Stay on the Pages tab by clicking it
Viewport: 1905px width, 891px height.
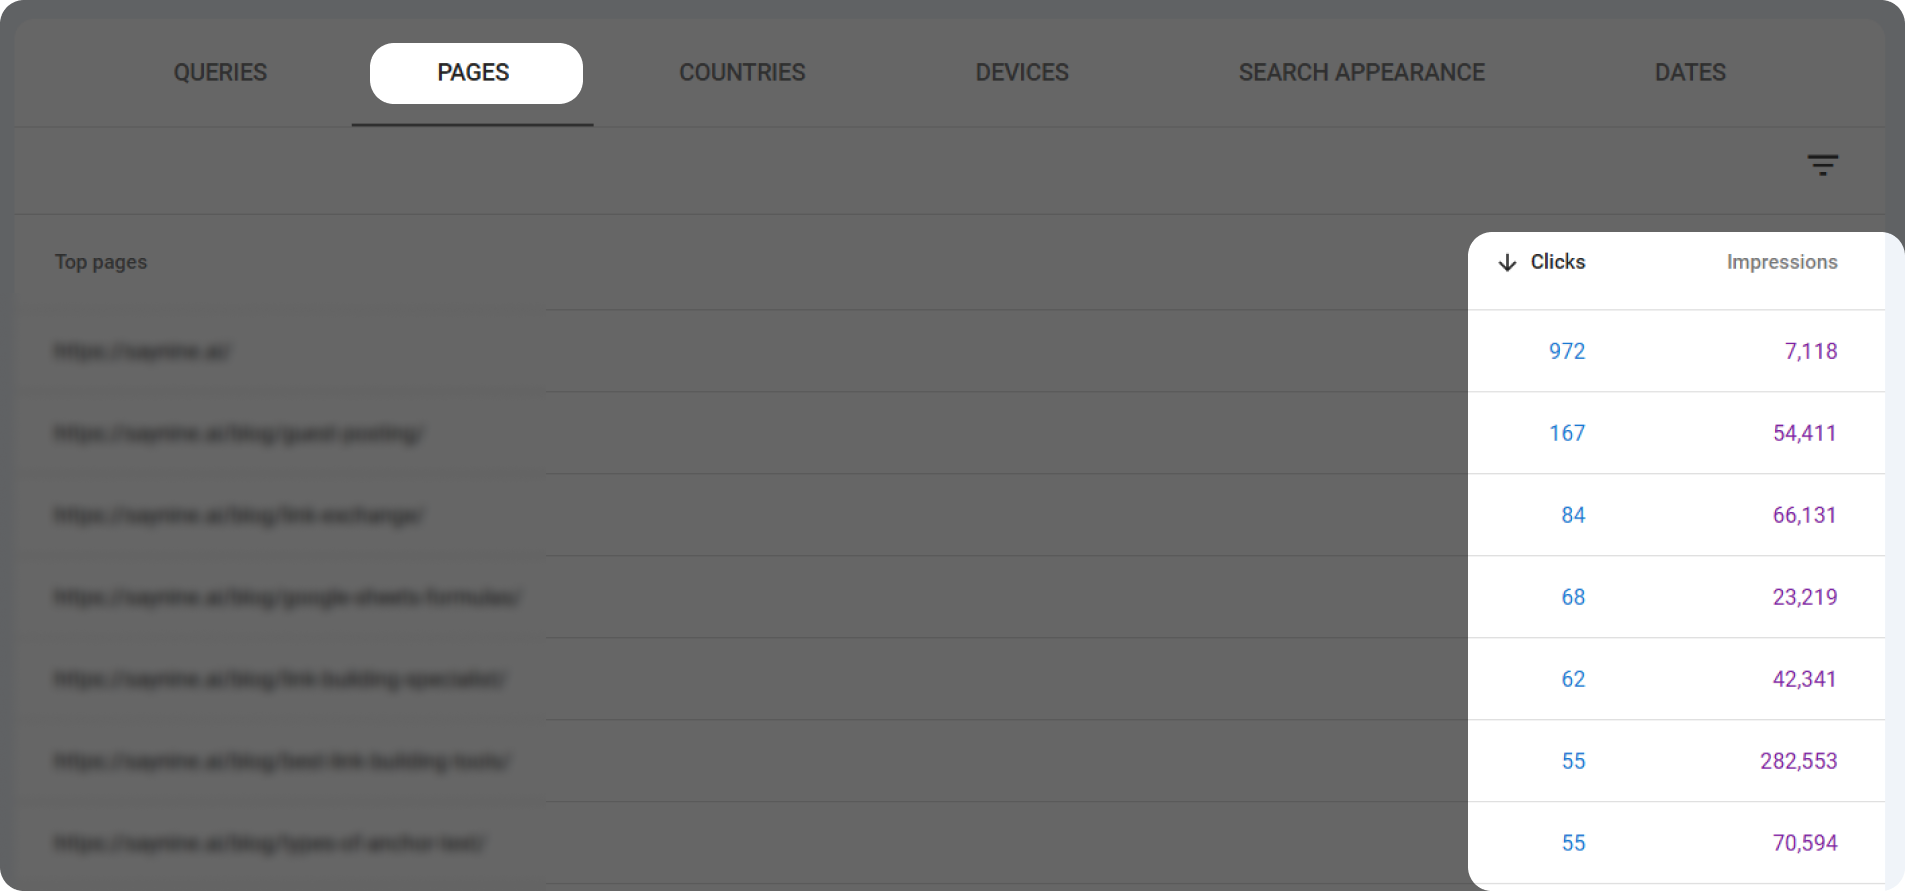click(x=475, y=72)
